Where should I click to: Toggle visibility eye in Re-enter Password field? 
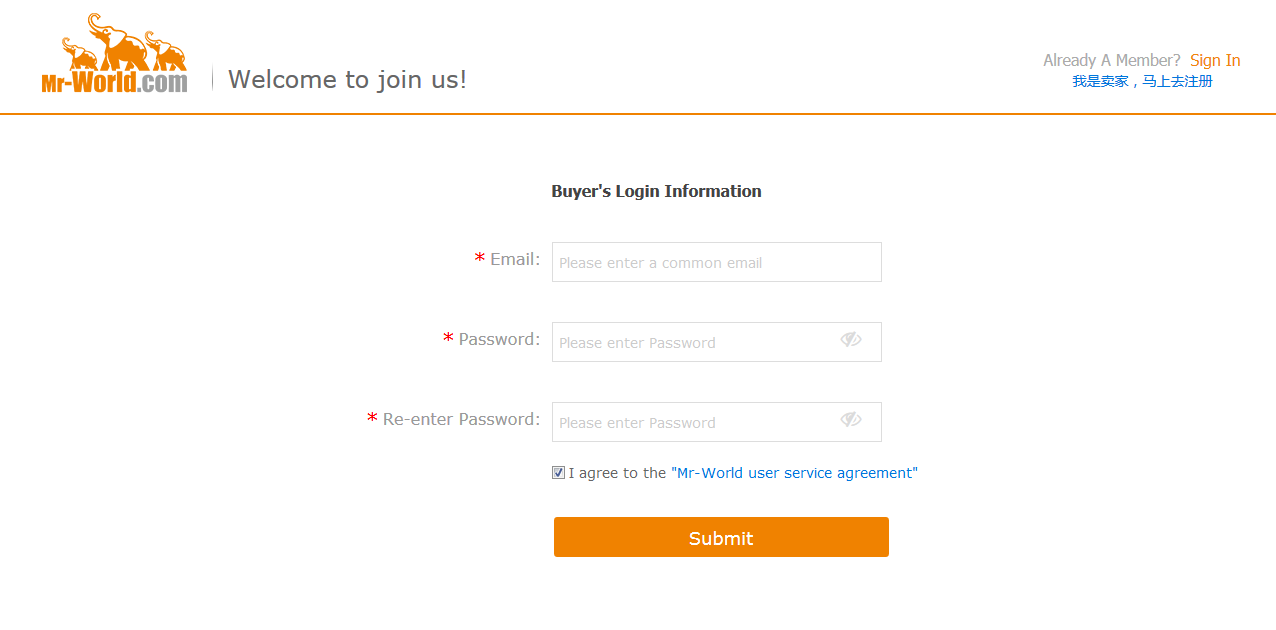851,420
